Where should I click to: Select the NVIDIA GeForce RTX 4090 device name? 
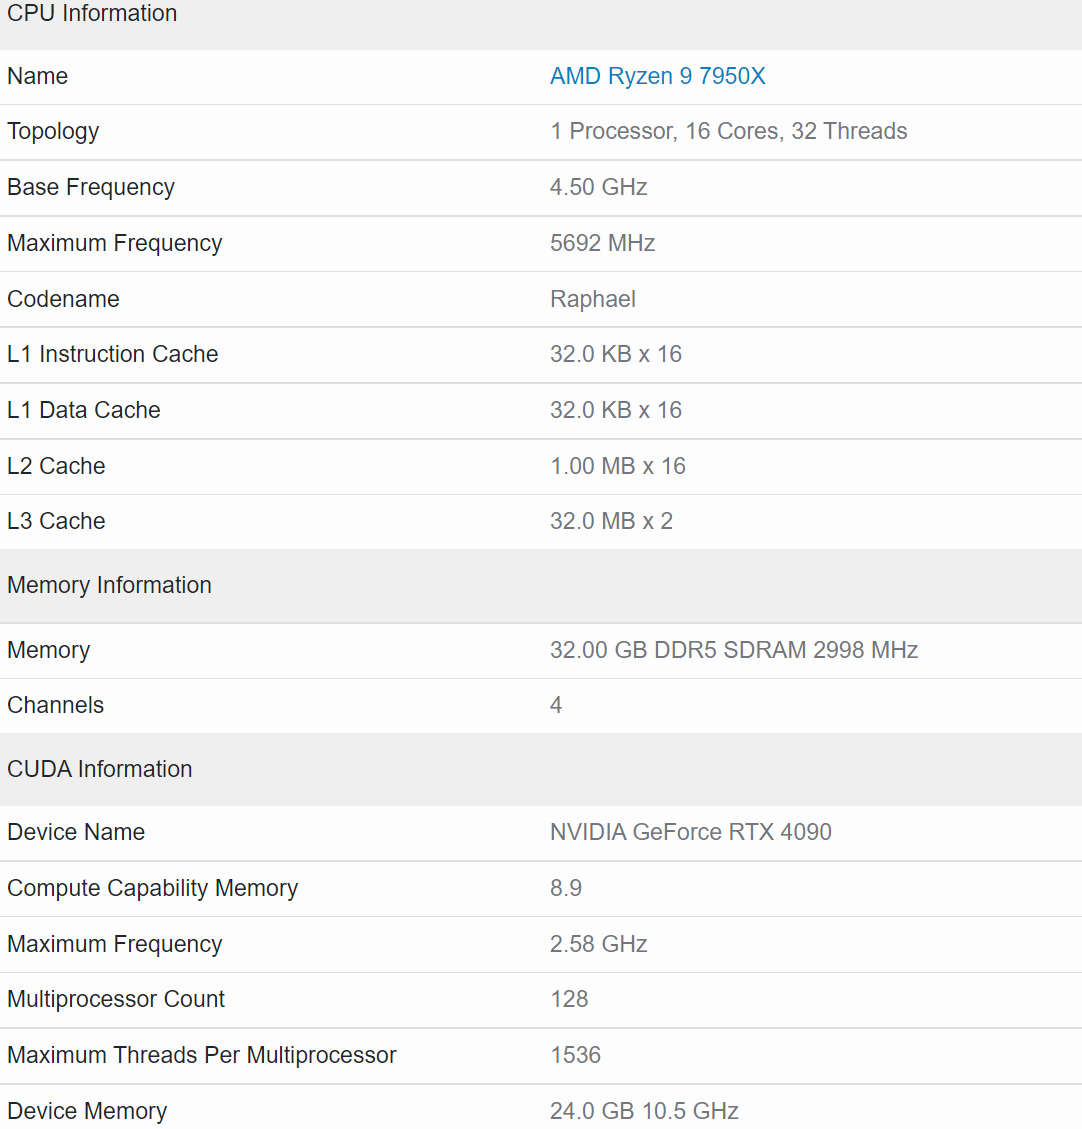[x=690, y=831]
